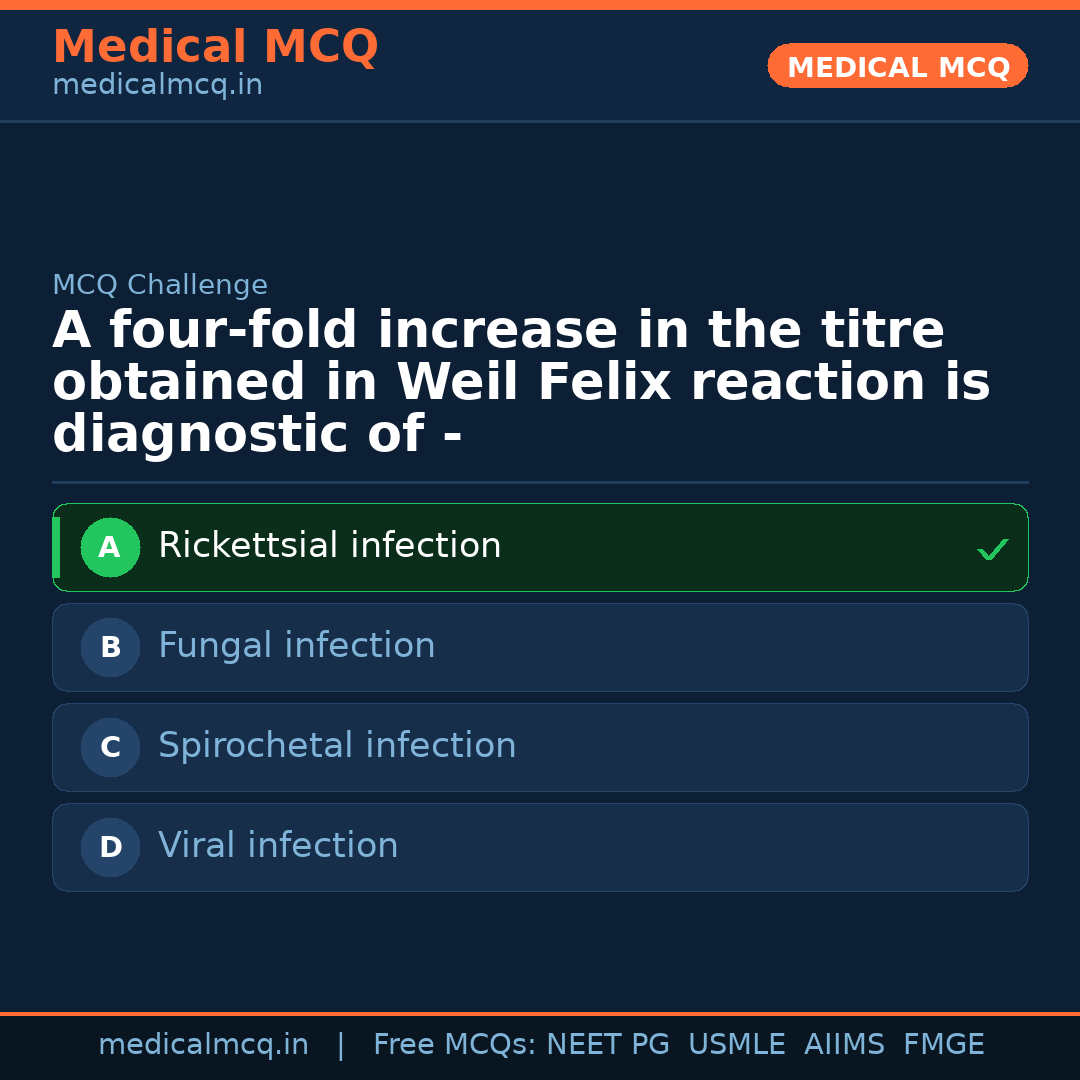Click the FMGE footer label
The width and height of the screenshot is (1080, 1080).
pos(944,1045)
